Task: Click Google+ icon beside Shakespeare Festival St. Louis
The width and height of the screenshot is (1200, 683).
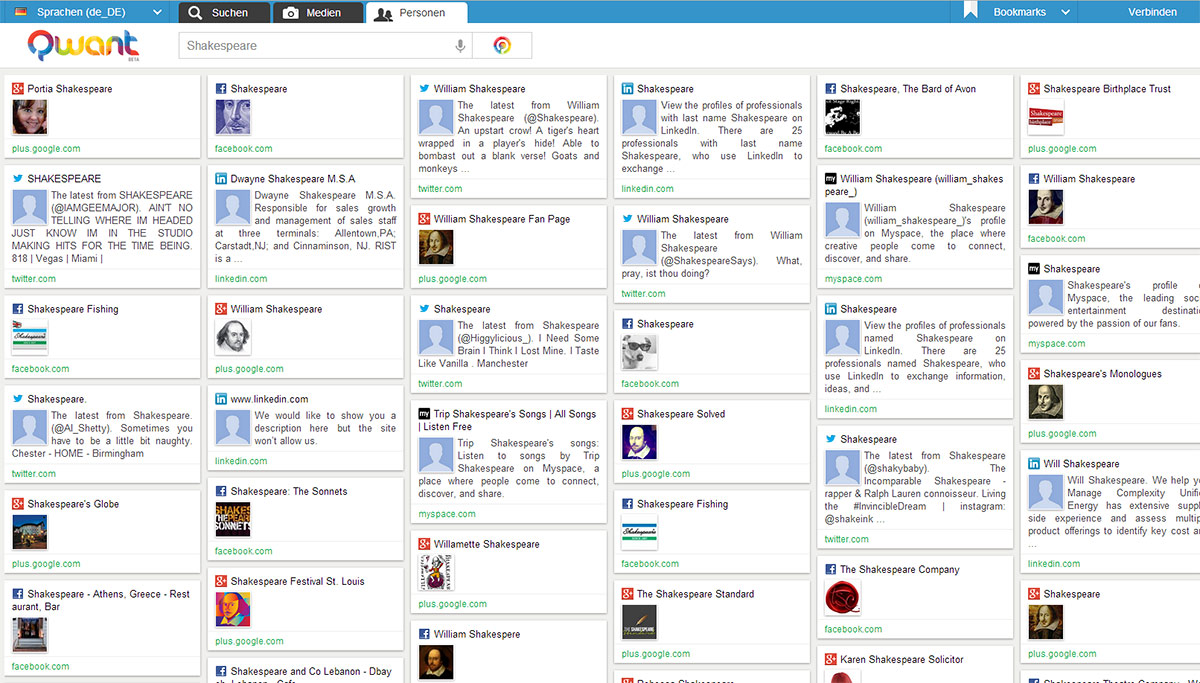Action: coord(221,581)
